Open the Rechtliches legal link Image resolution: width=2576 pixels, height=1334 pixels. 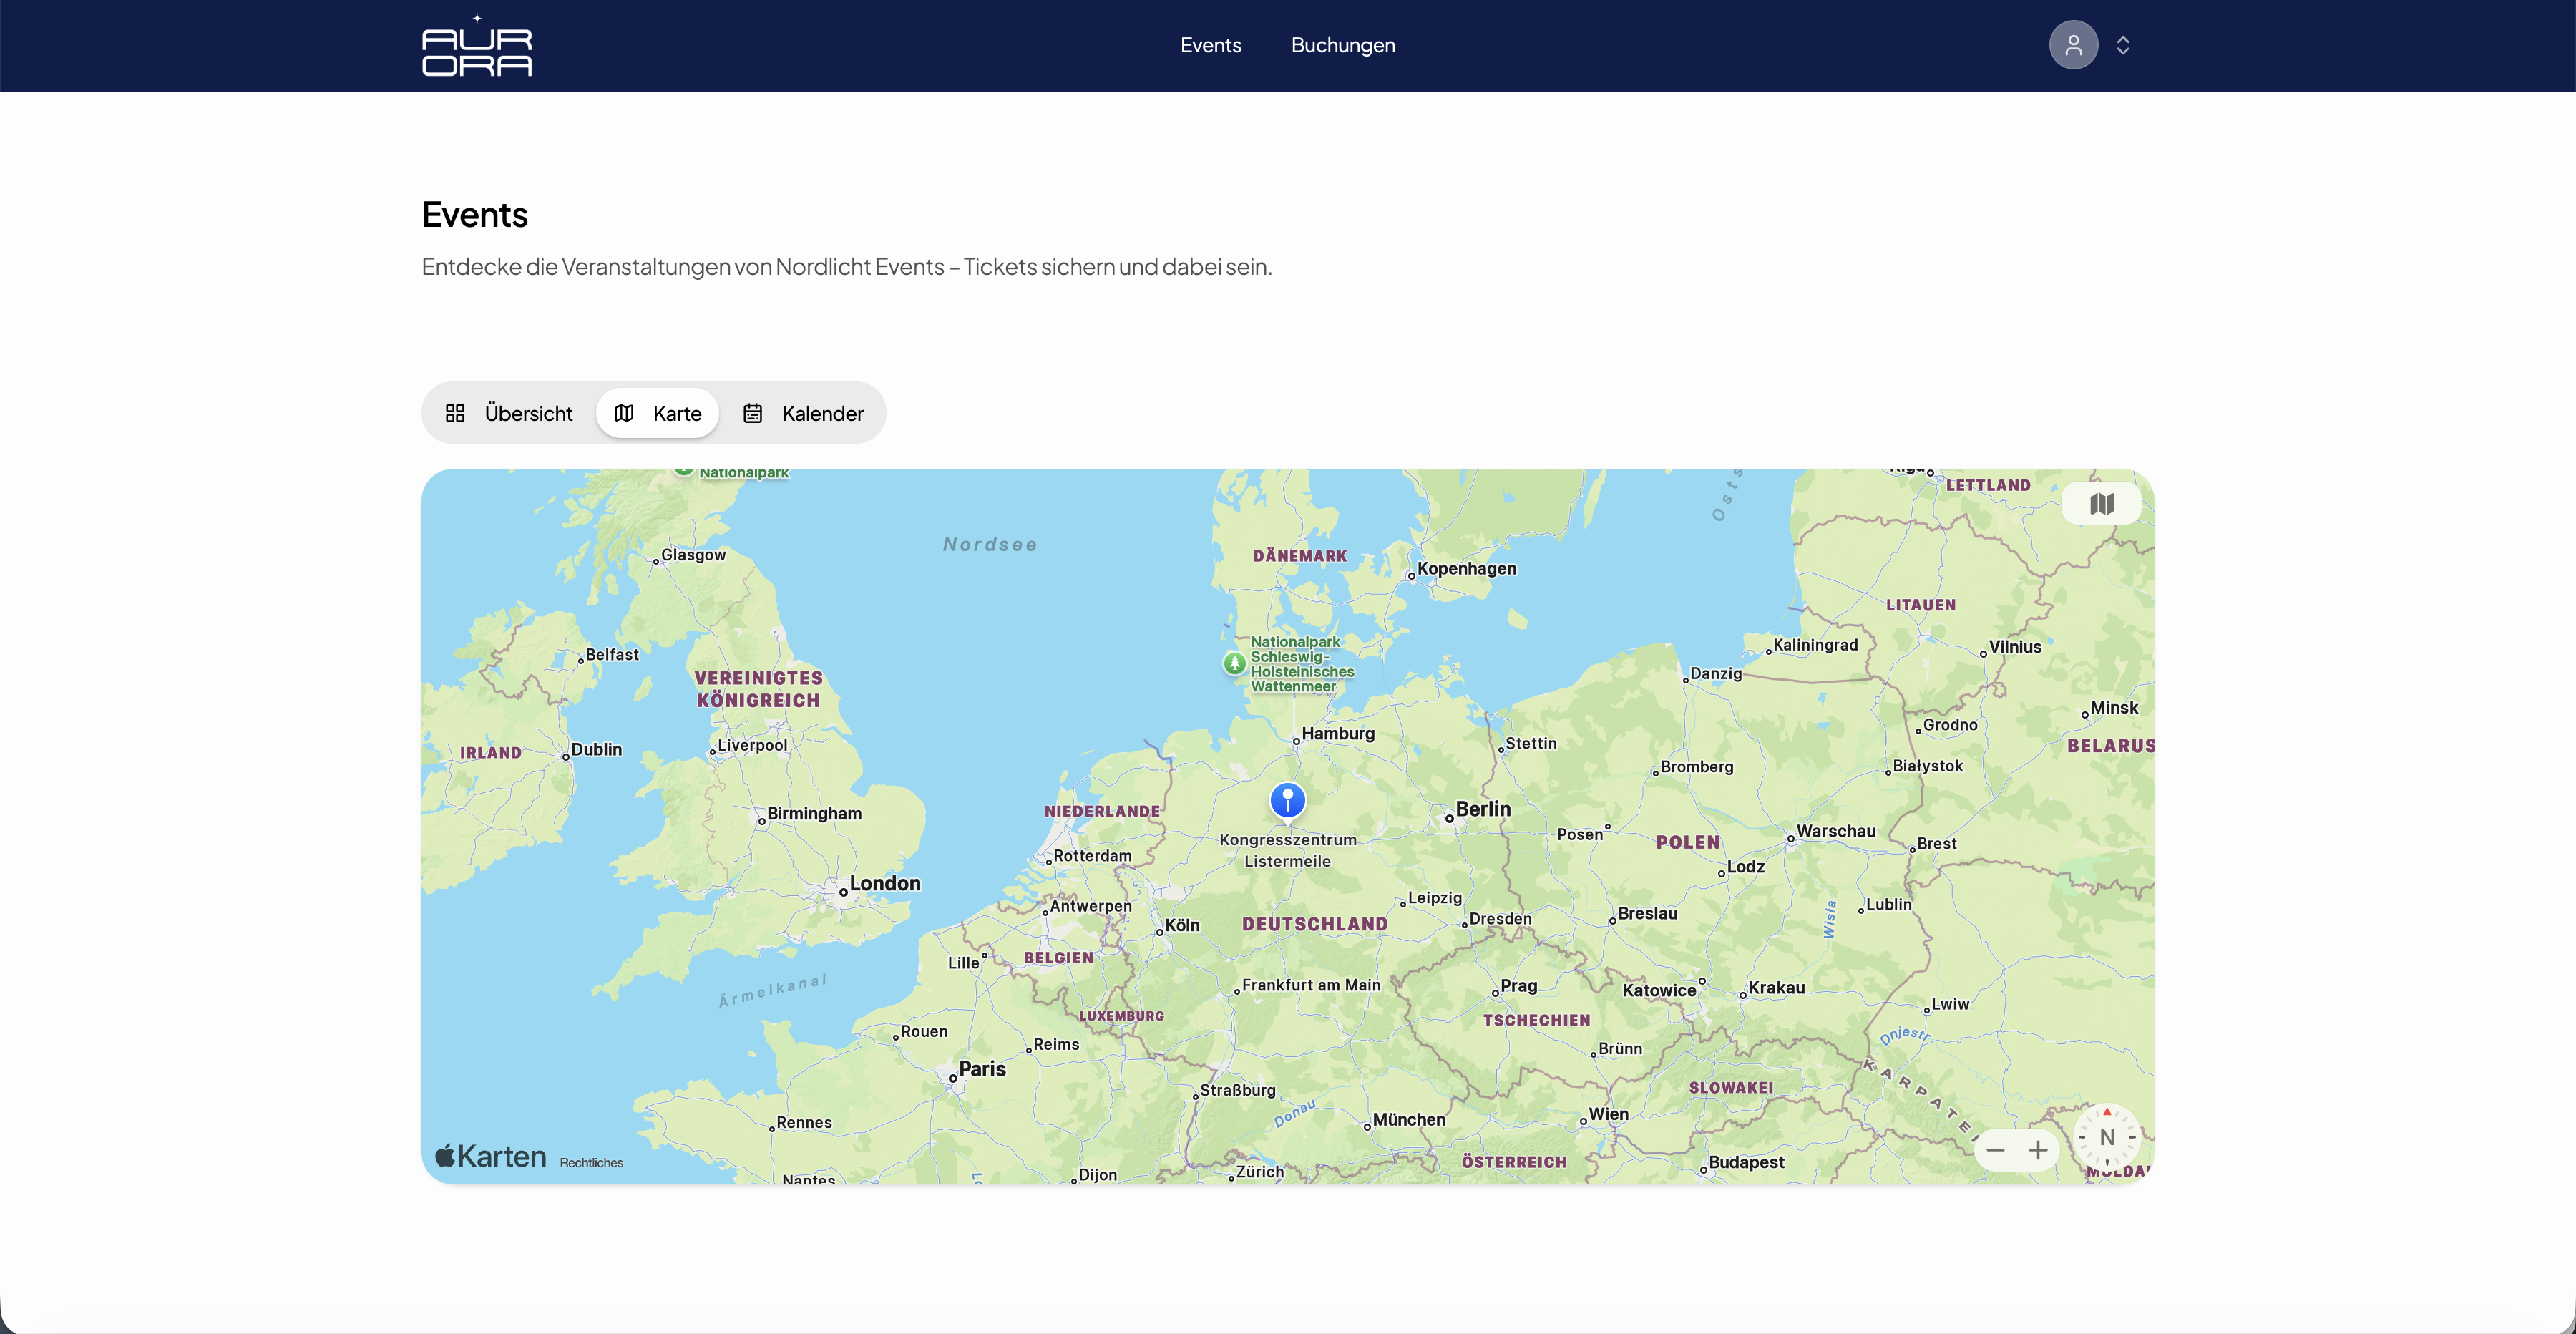tap(591, 1162)
